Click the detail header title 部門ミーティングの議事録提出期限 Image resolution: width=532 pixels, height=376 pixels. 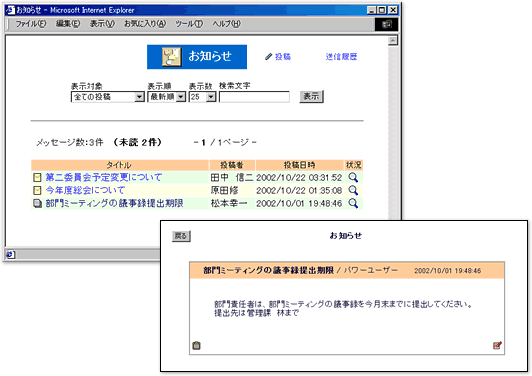[x=268, y=270]
